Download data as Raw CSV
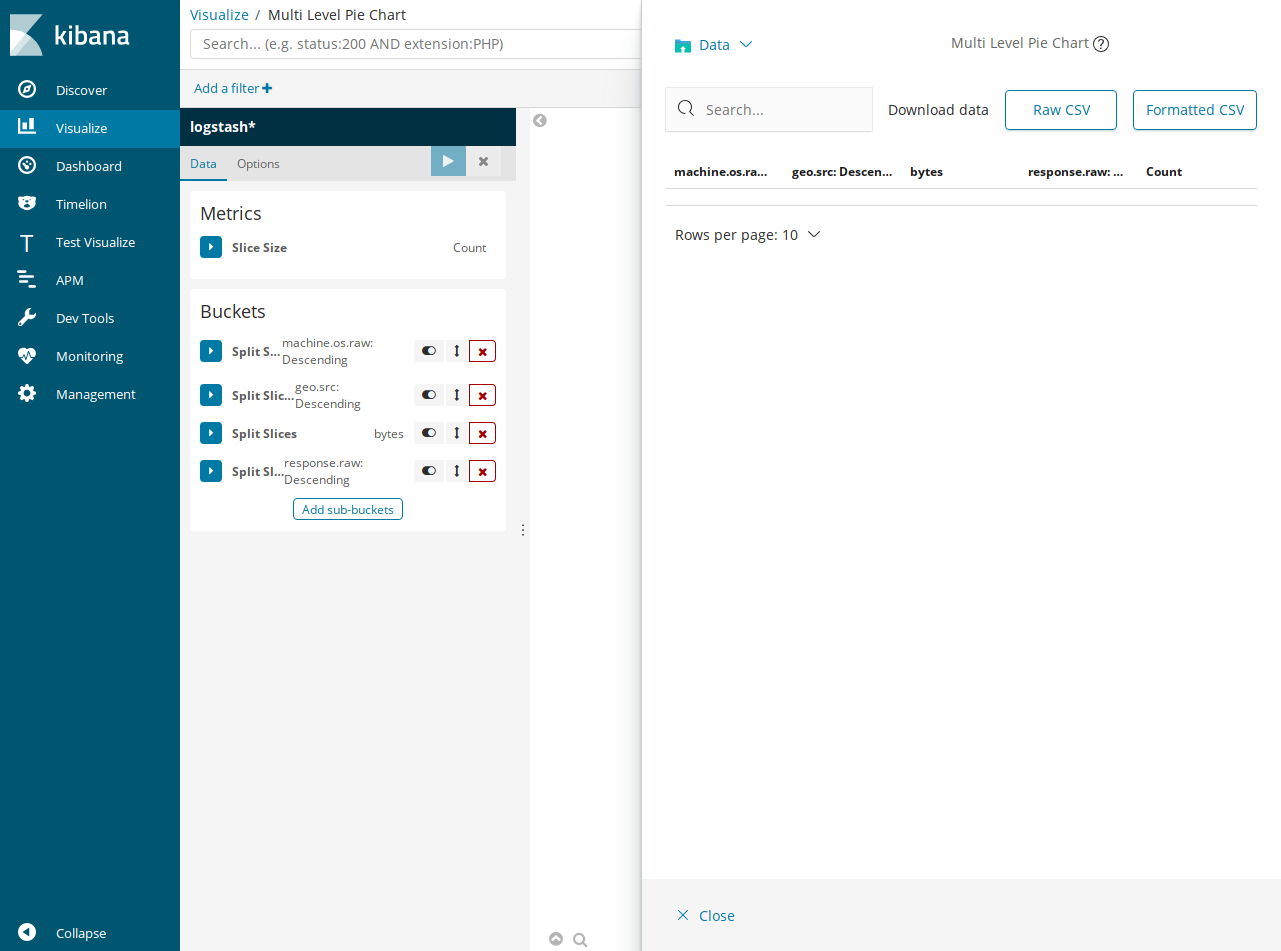Image resolution: width=1281 pixels, height=951 pixels. (x=1060, y=109)
